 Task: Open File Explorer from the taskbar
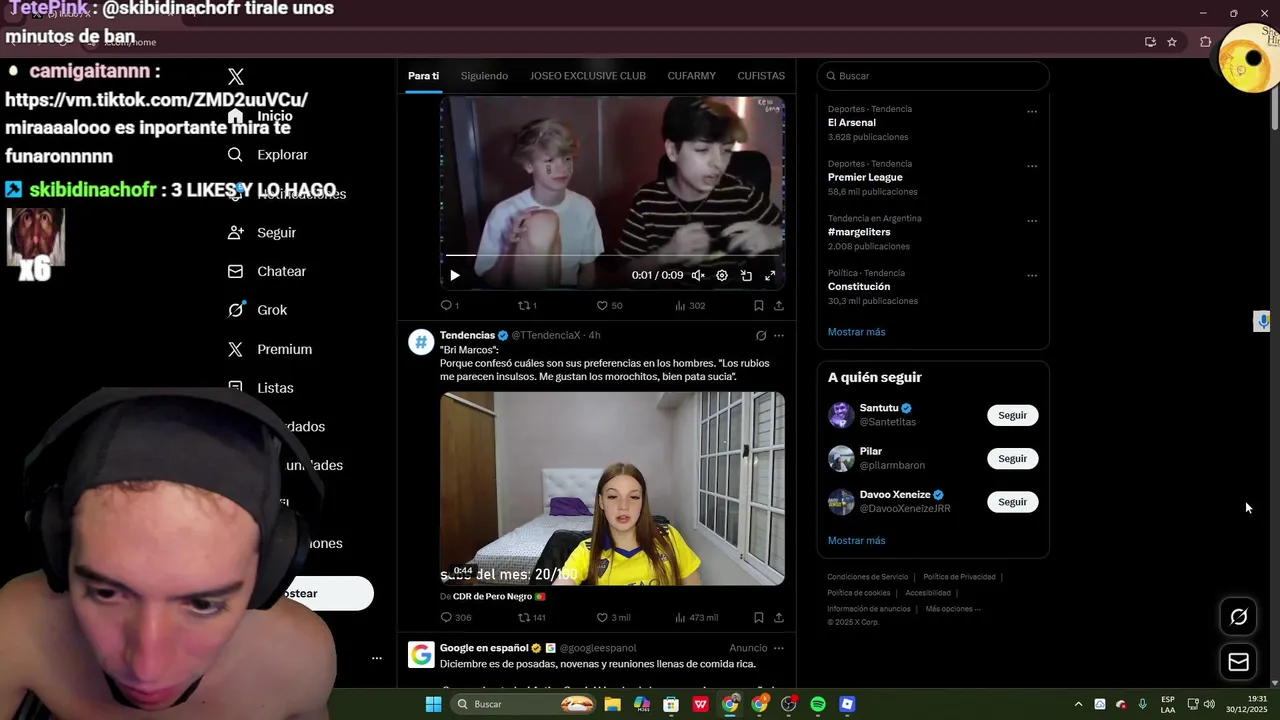[612, 704]
